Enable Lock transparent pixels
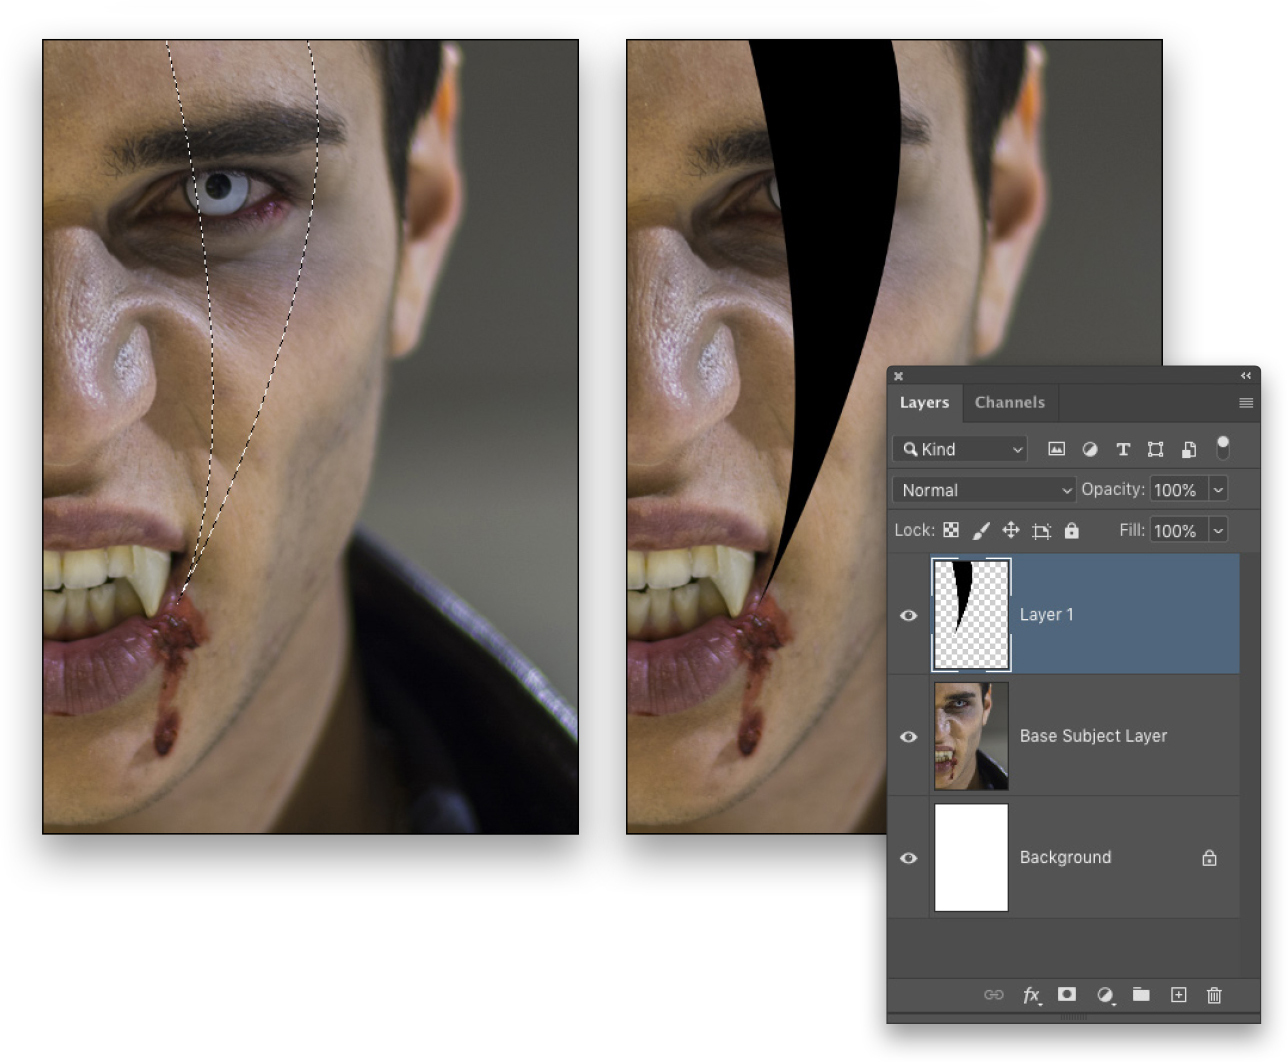 [x=950, y=530]
